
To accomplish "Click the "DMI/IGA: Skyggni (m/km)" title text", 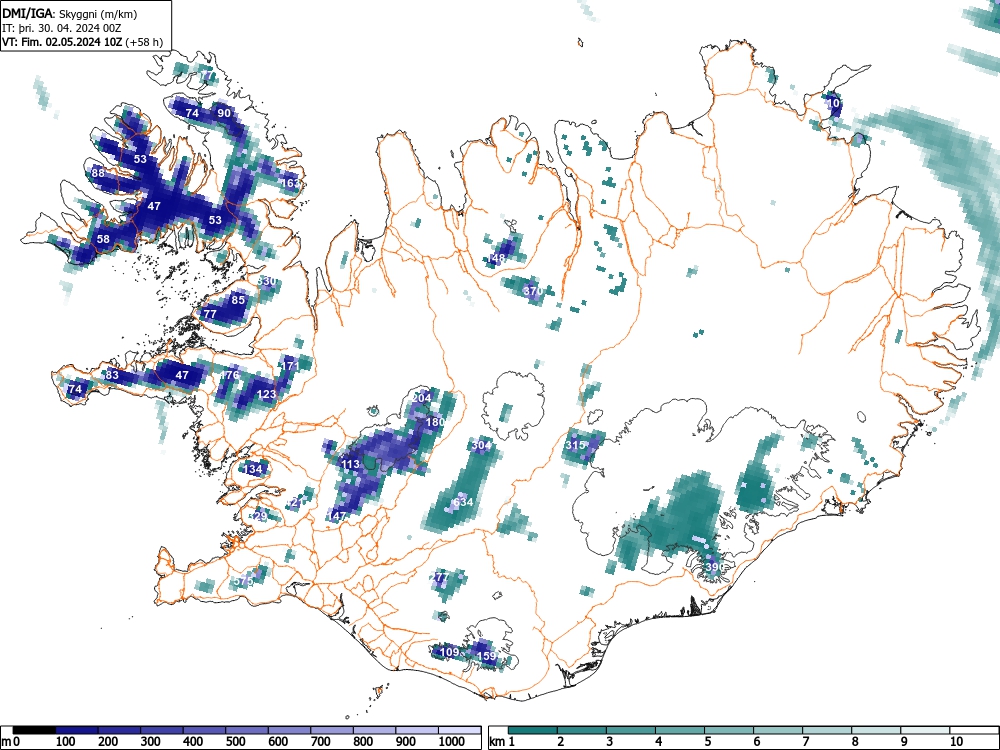I will pos(70,13).
